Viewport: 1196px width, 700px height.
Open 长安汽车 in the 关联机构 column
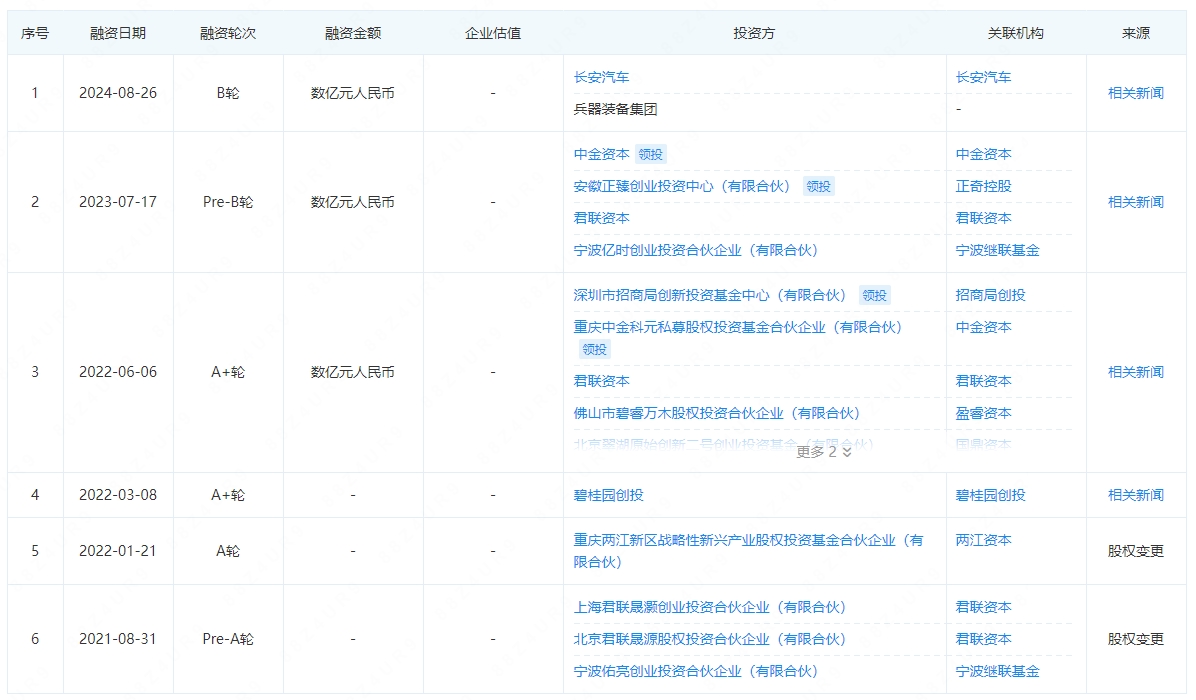click(x=983, y=77)
